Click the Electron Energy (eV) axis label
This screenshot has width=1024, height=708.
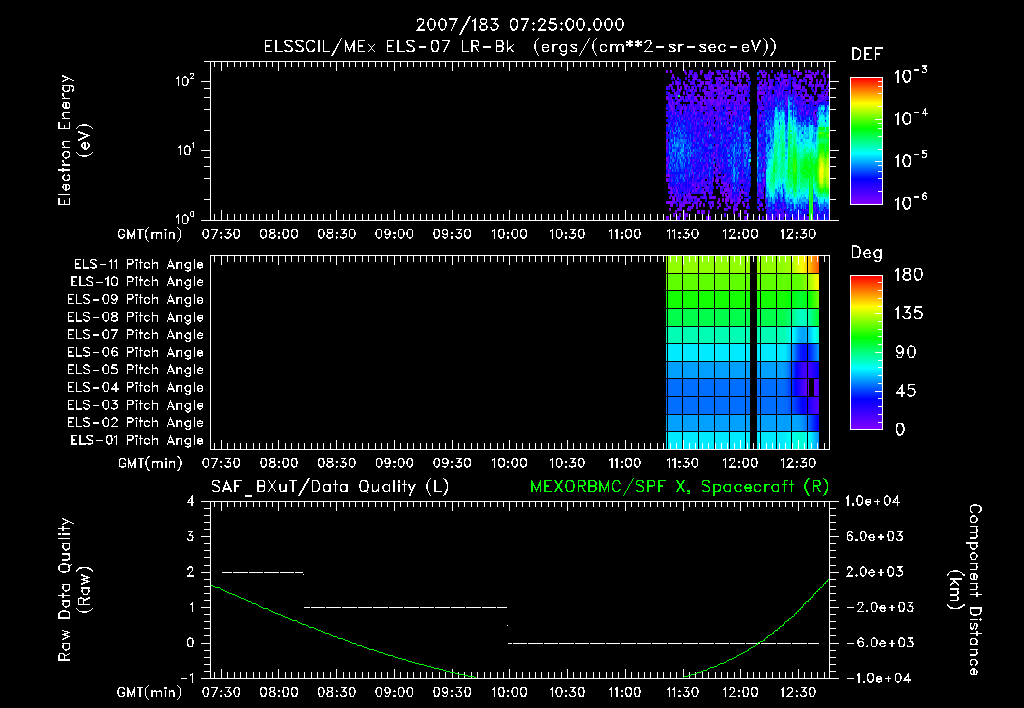(x=74, y=140)
